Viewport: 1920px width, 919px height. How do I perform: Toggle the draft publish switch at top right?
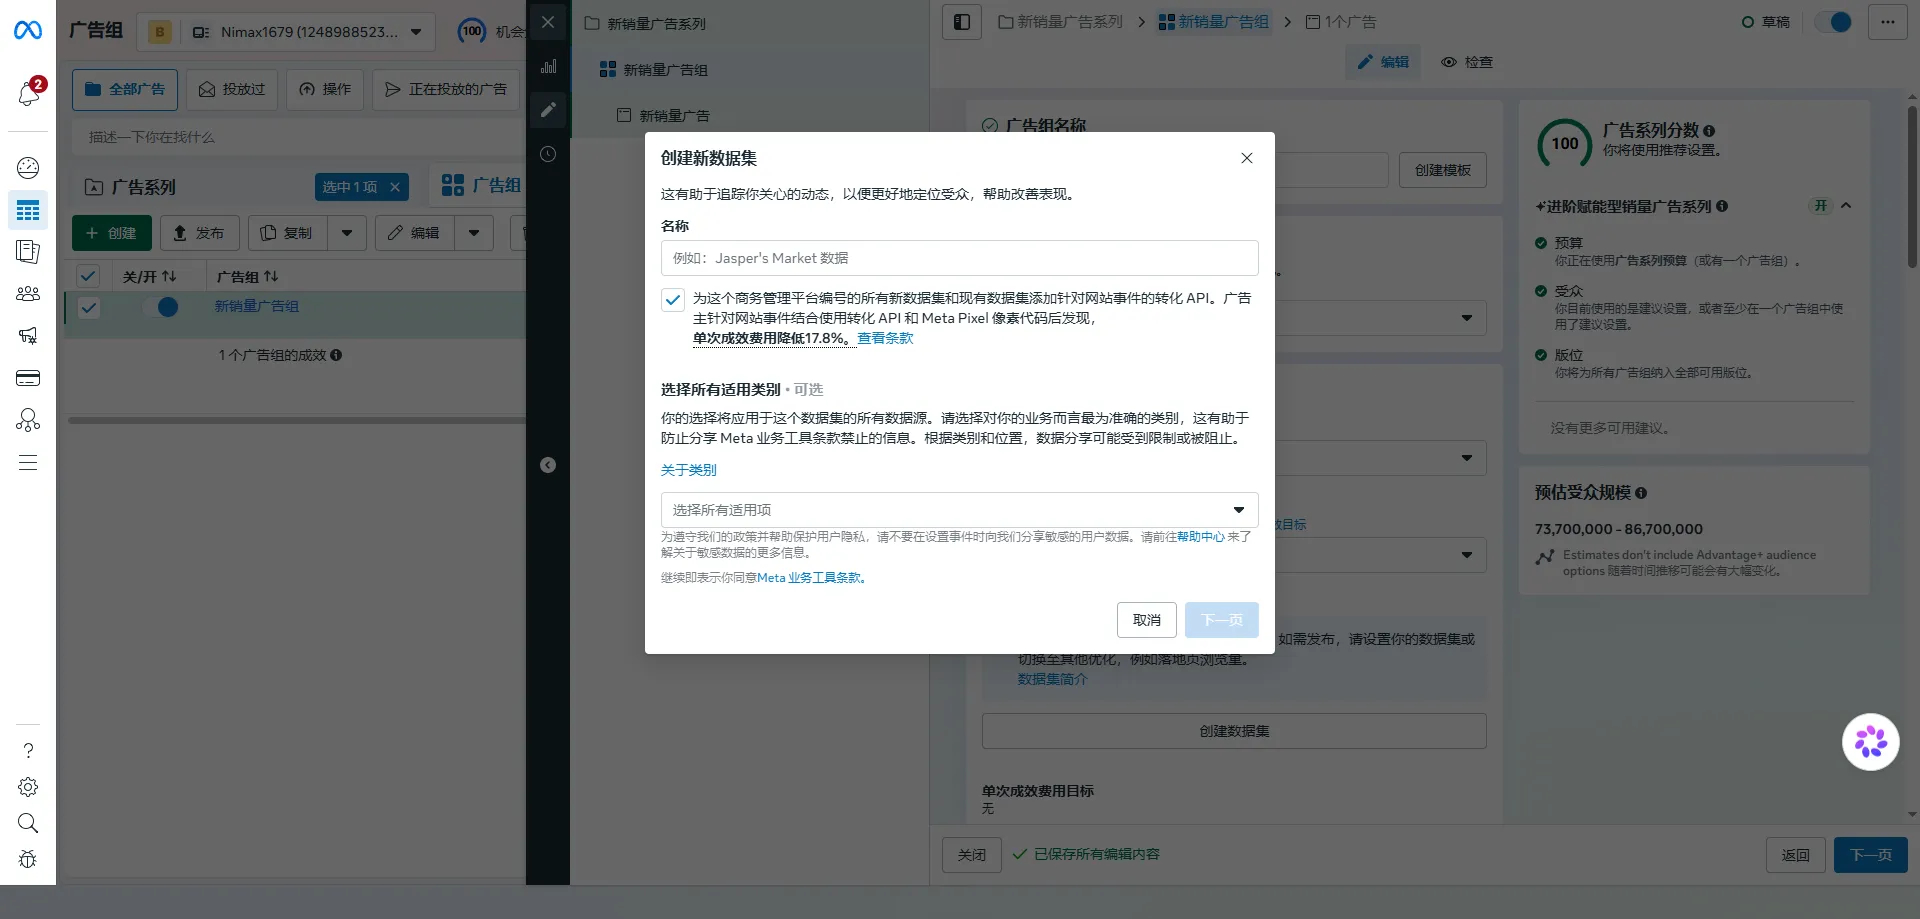(x=1834, y=22)
